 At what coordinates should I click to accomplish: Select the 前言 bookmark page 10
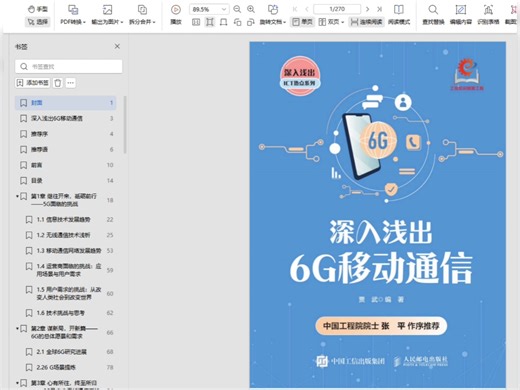[x=66, y=165]
